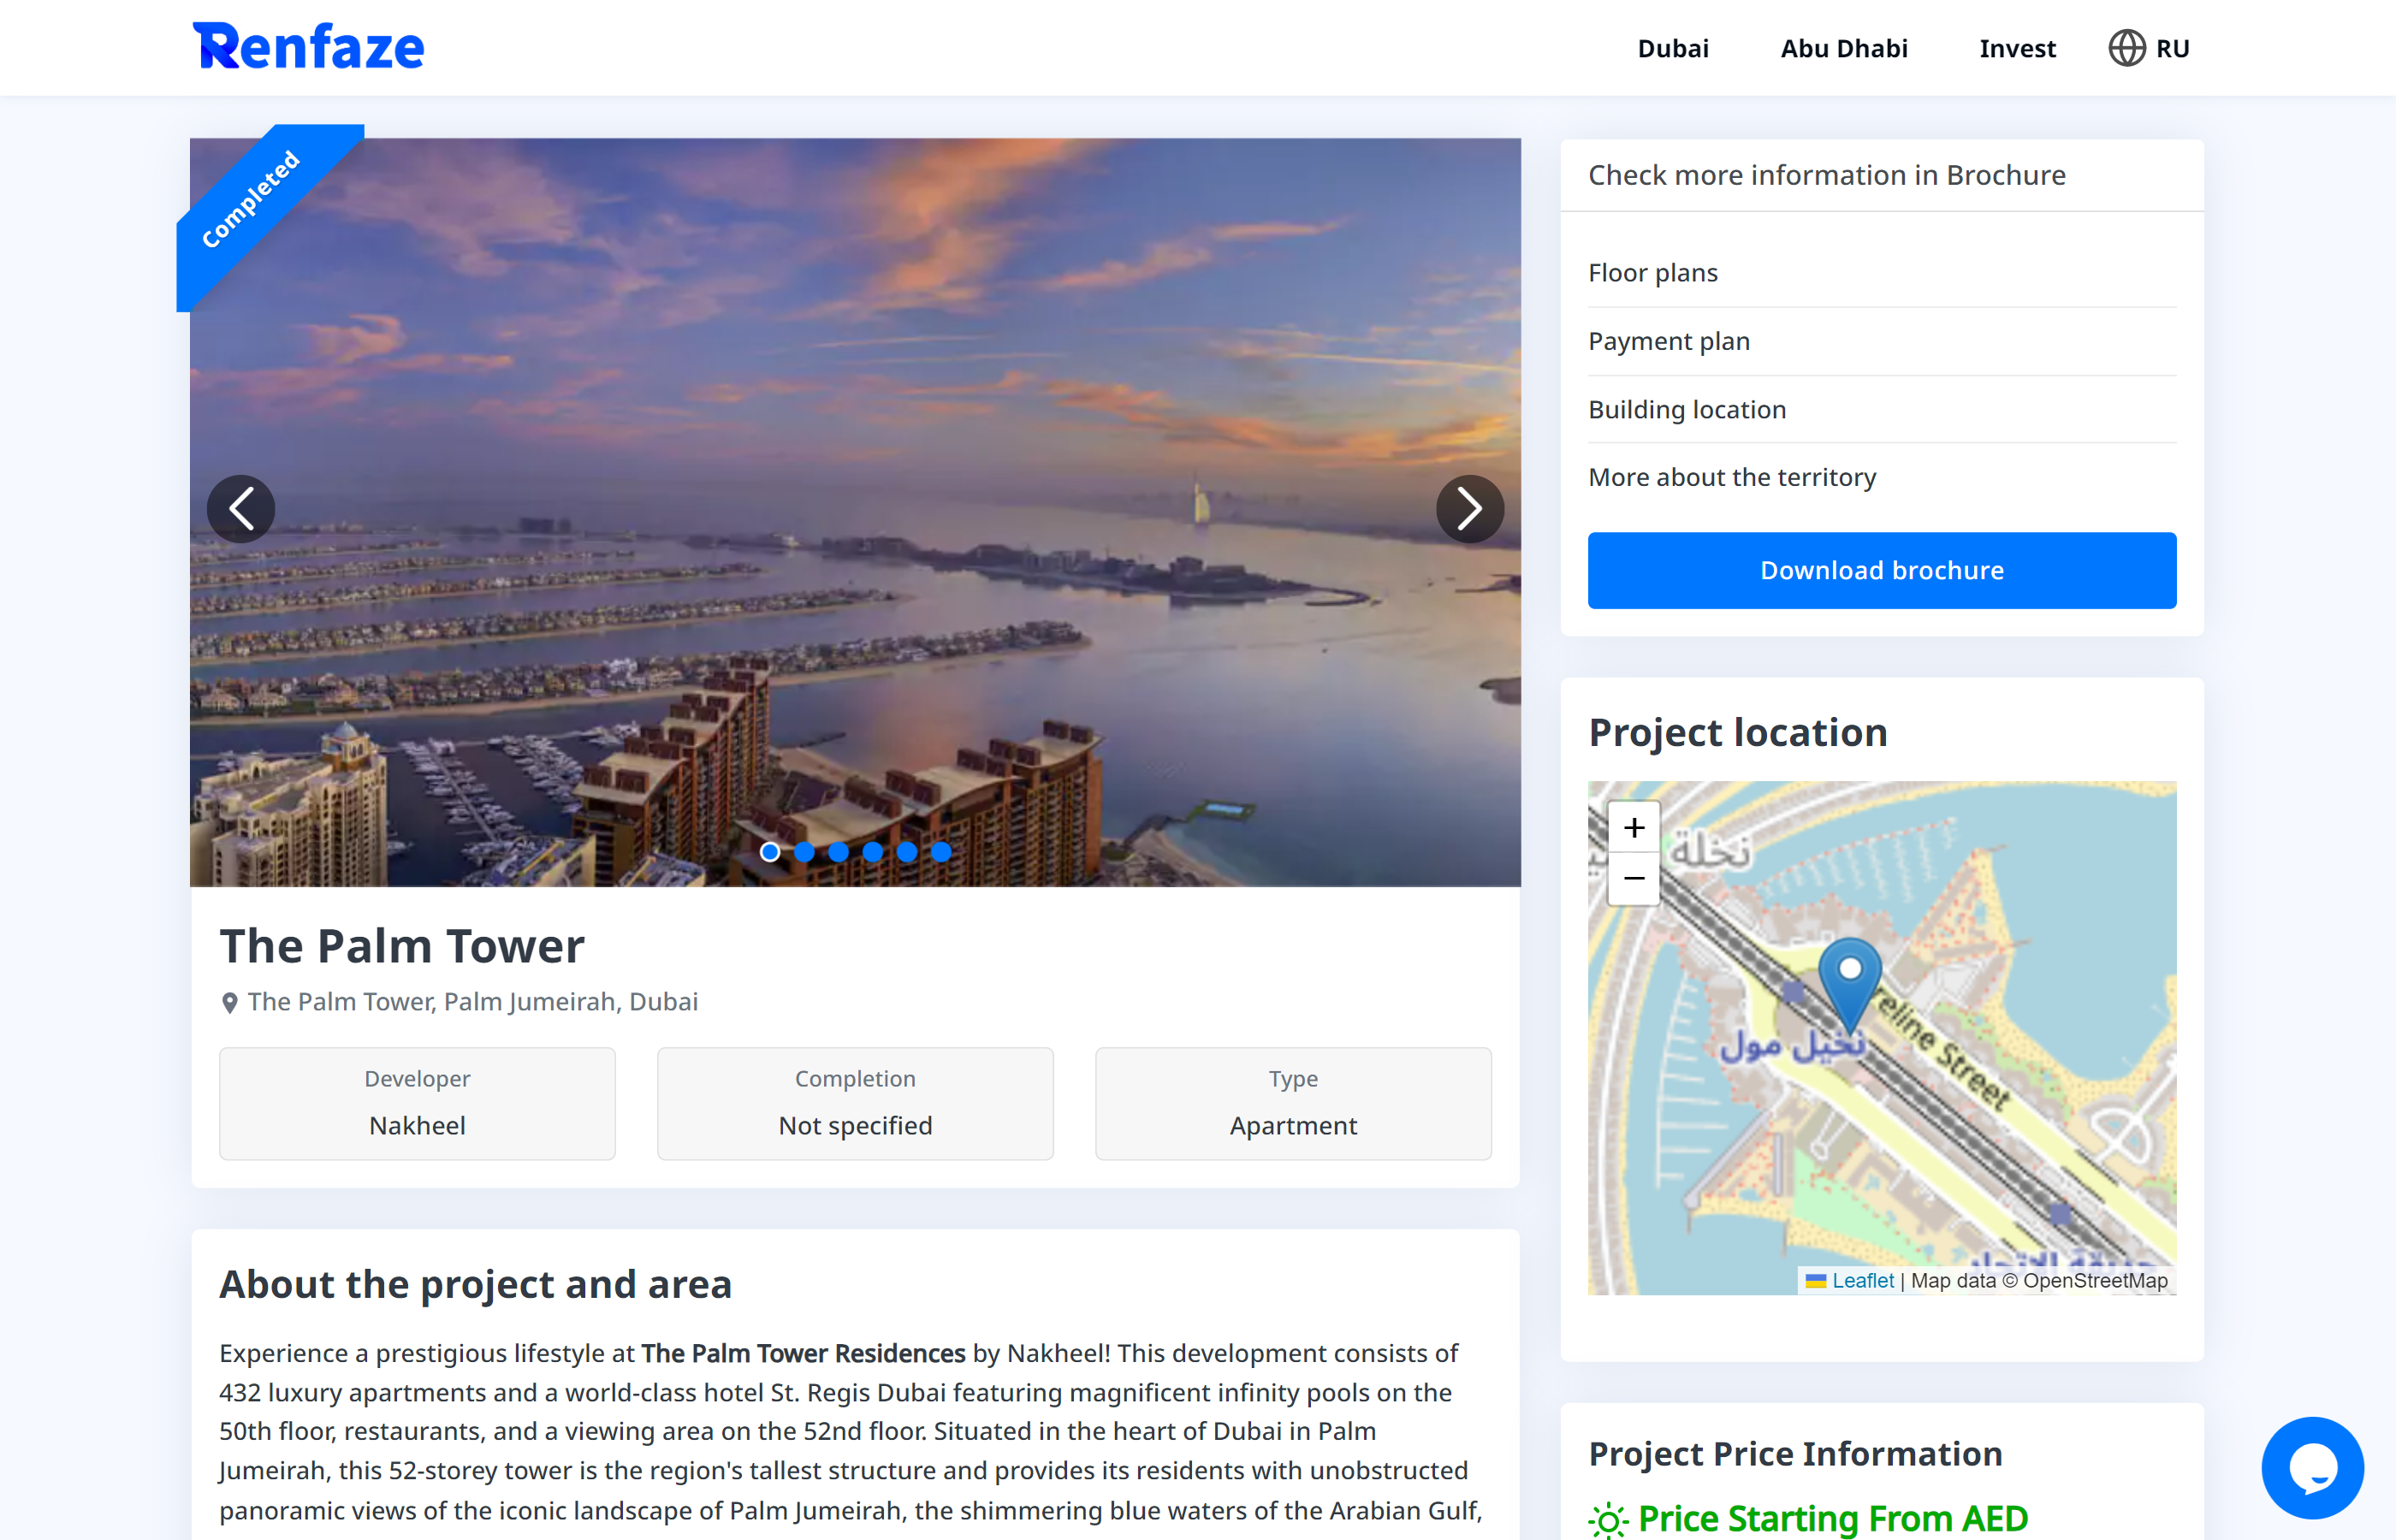The image size is (2396, 1540).
Task: Open the Renfaze logo home link
Action: pos(308,47)
